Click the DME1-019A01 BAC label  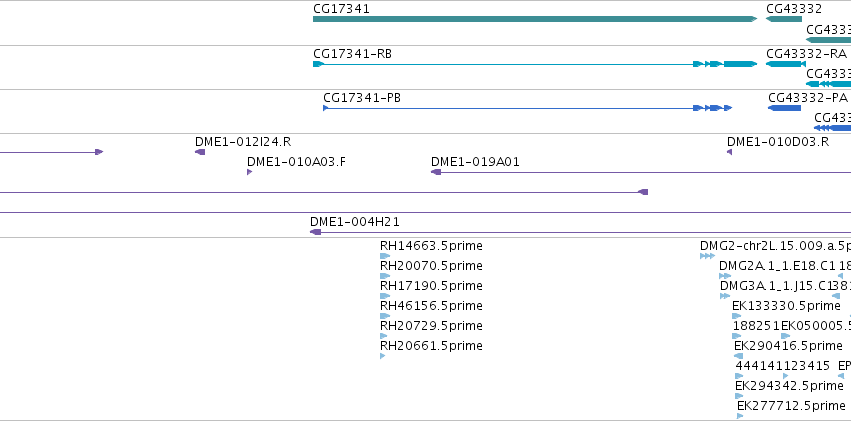tap(475, 162)
